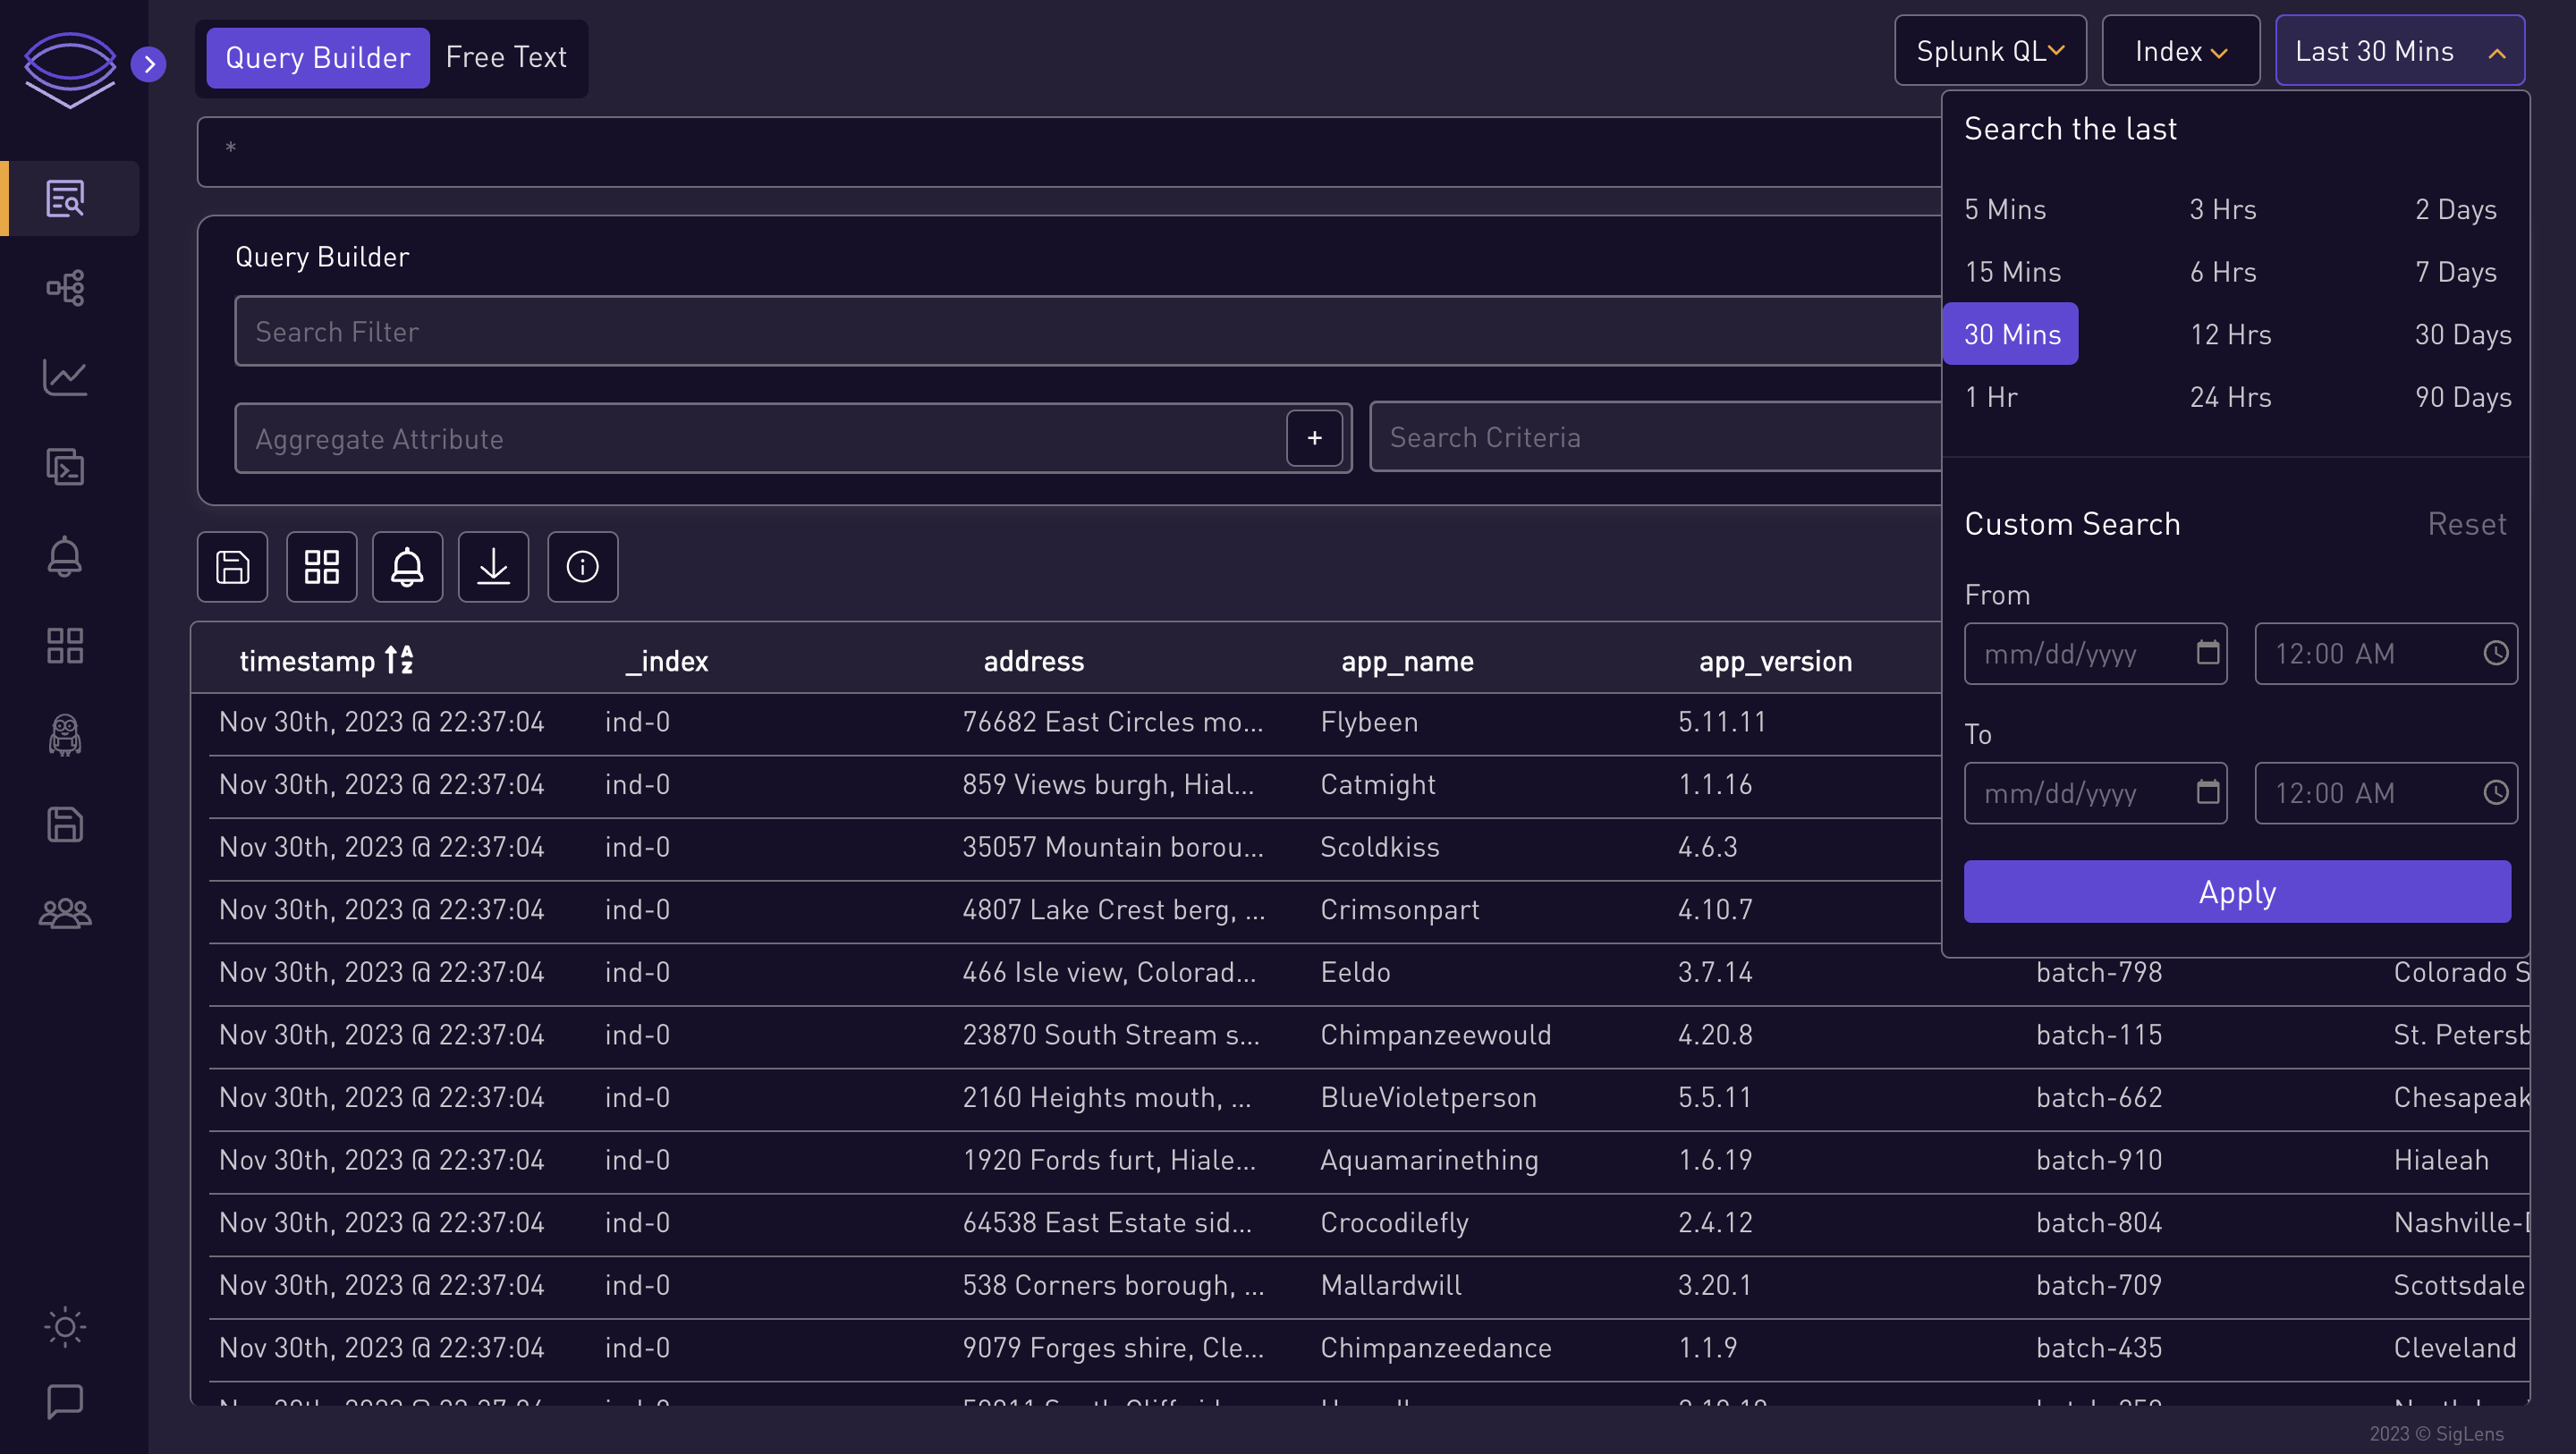Open the Splunk QL language dropdown
Viewport: 2576px width, 1454px height.
tap(1990, 51)
